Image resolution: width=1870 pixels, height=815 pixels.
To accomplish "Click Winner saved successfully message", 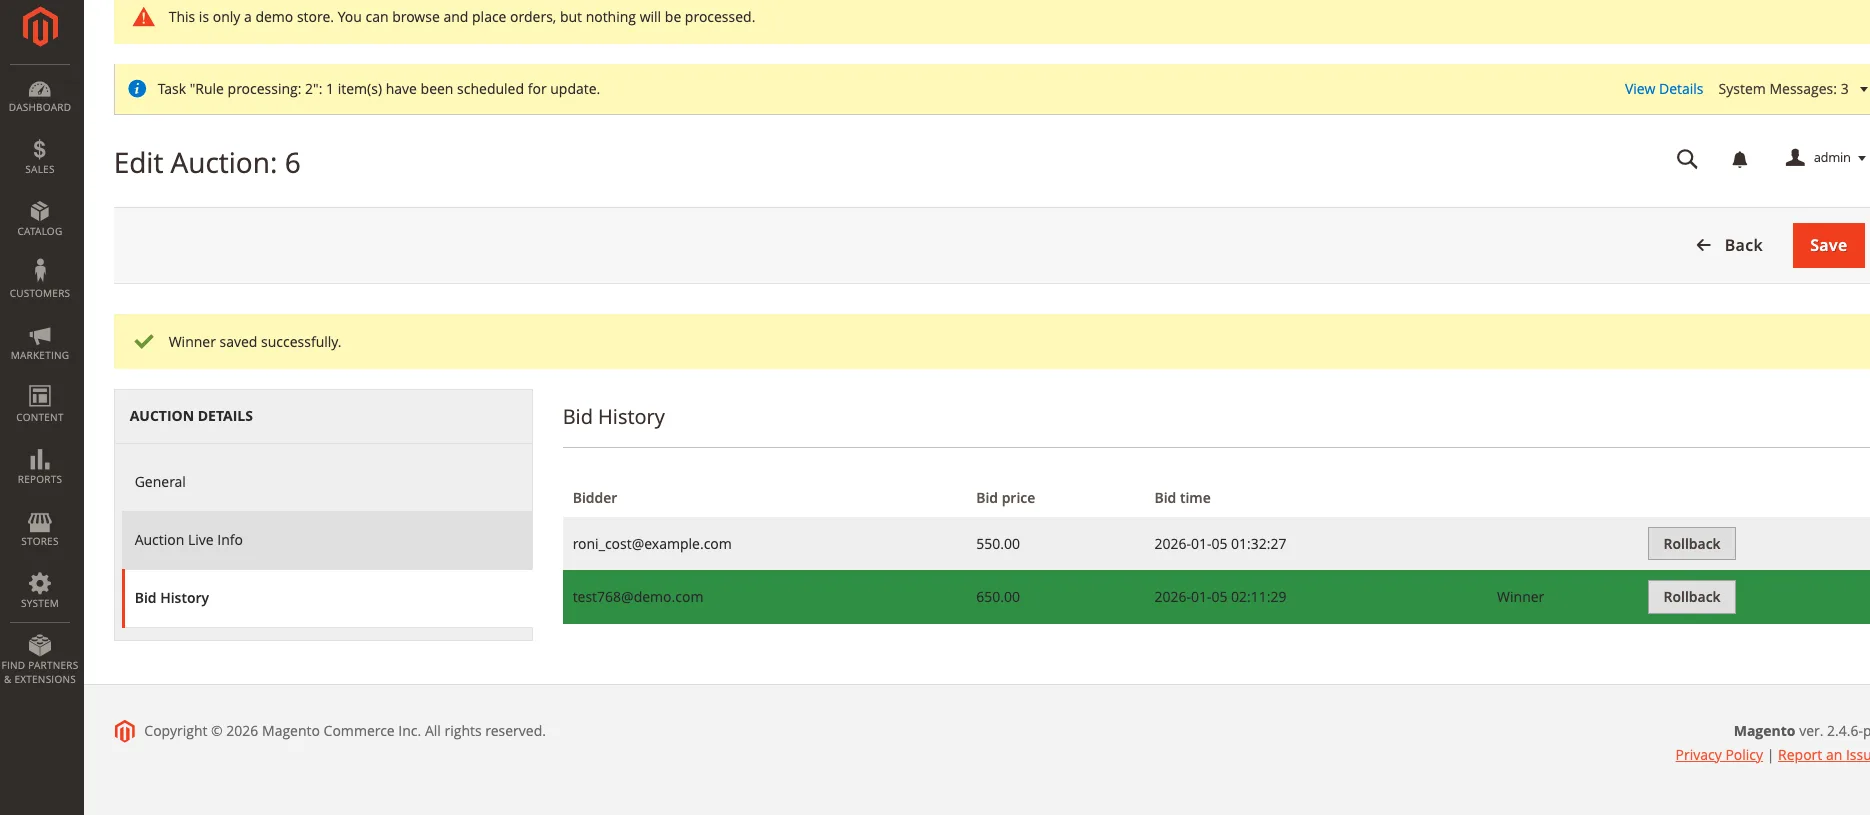I will point(255,342).
